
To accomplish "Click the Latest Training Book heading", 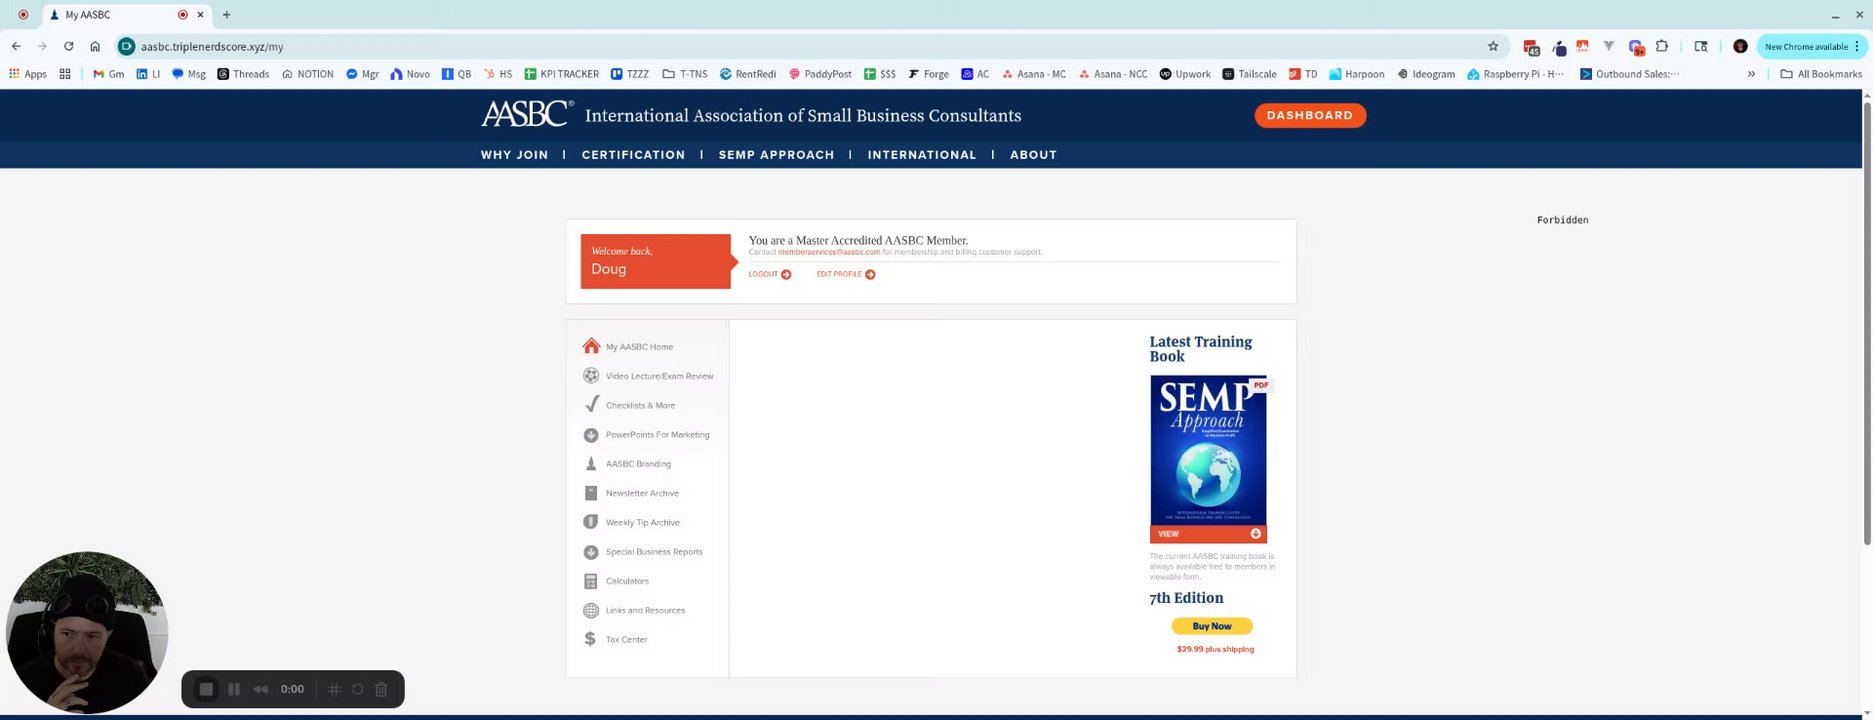I will pos(1201,349).
